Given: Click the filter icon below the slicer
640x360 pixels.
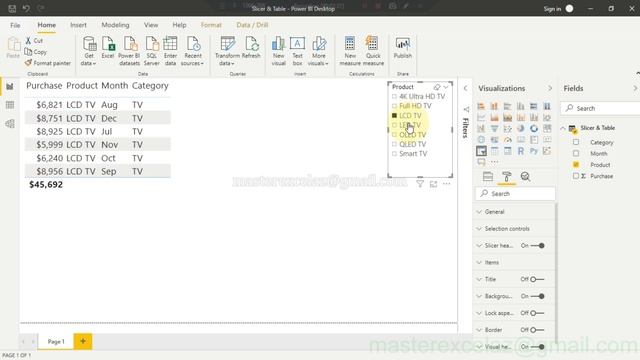Looking at the screenshot, I should 420,184.
